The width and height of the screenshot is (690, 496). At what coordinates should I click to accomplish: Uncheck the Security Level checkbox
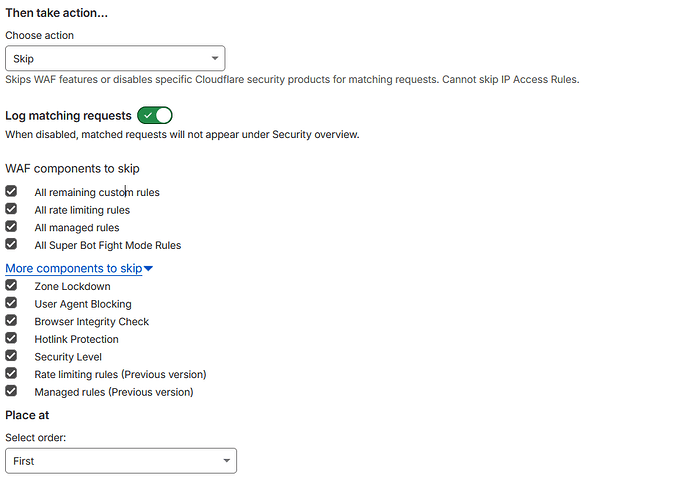pyautogui.click(x=11, y=356)
